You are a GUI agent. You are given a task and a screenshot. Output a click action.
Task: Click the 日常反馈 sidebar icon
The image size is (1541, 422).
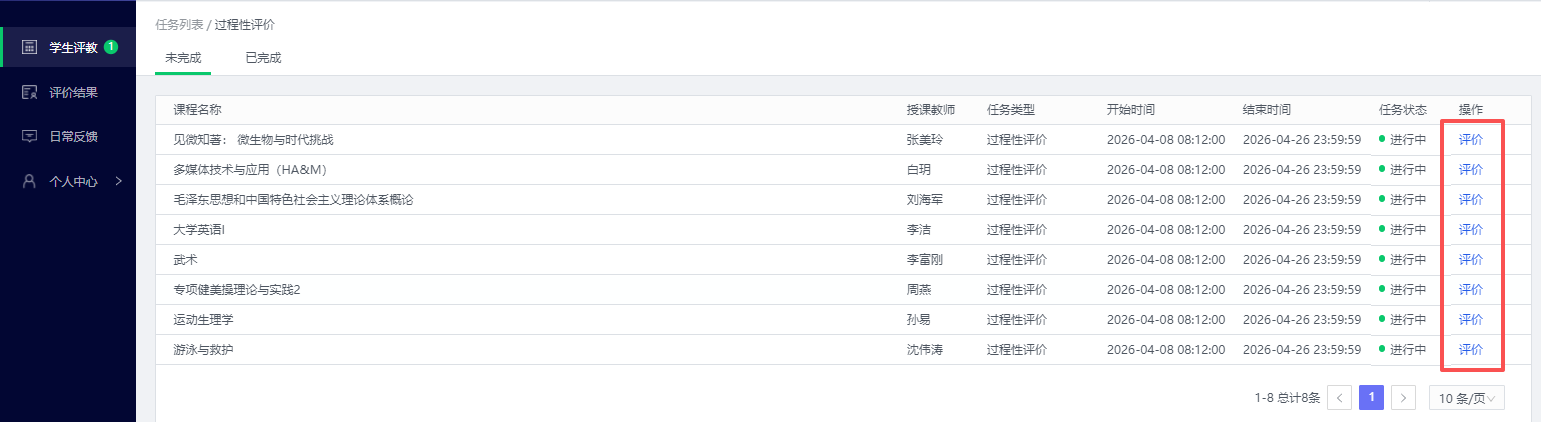[x=30, y=136]
